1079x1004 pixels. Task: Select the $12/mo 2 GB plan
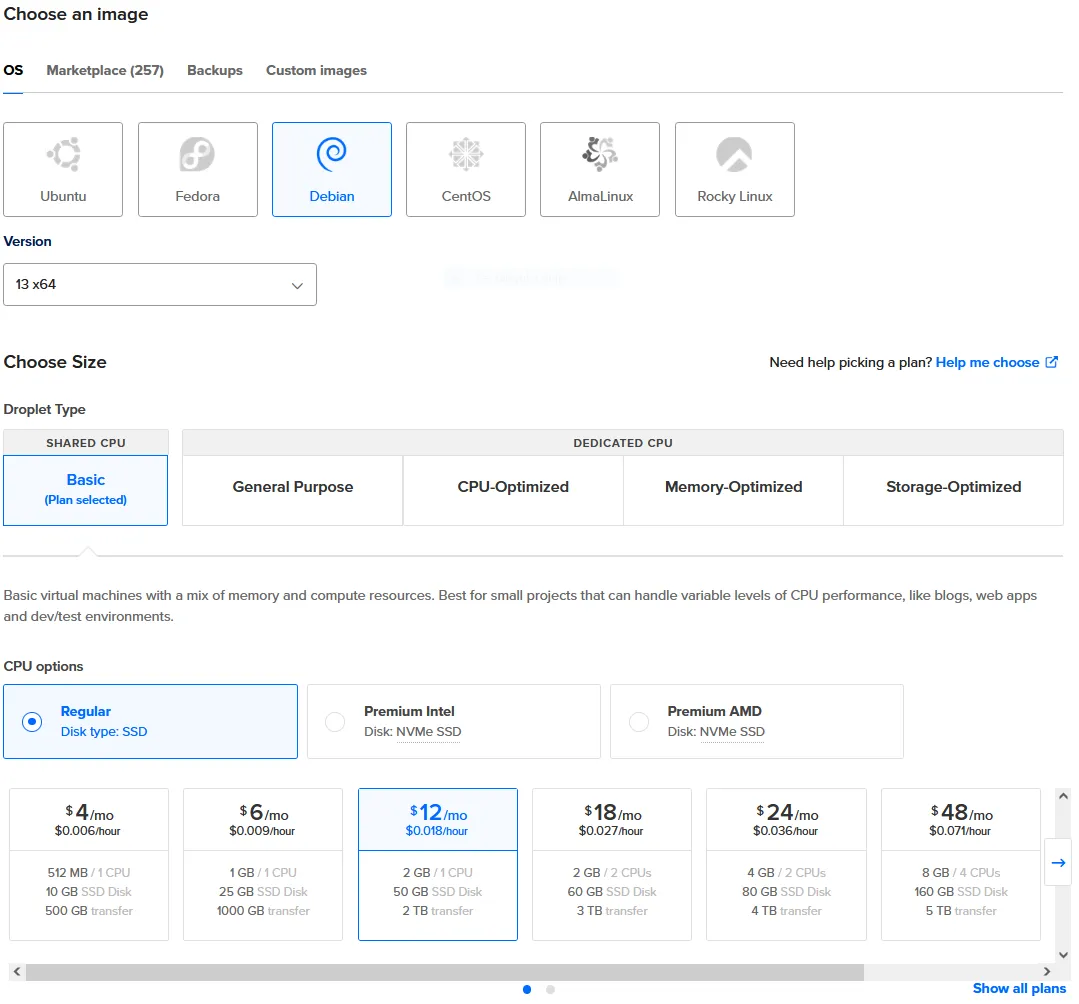[x=438, y=864]
